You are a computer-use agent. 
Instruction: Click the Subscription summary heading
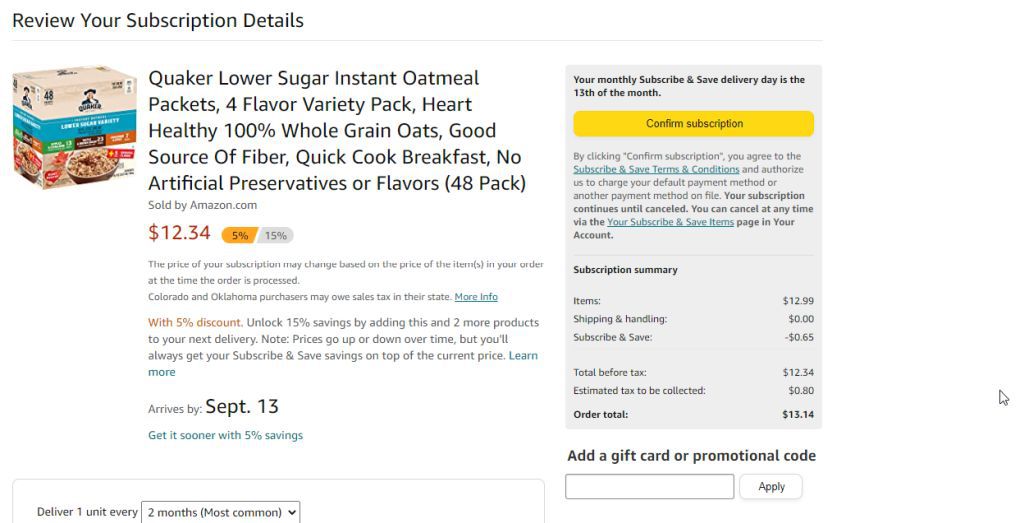click(x=626, y=270)
